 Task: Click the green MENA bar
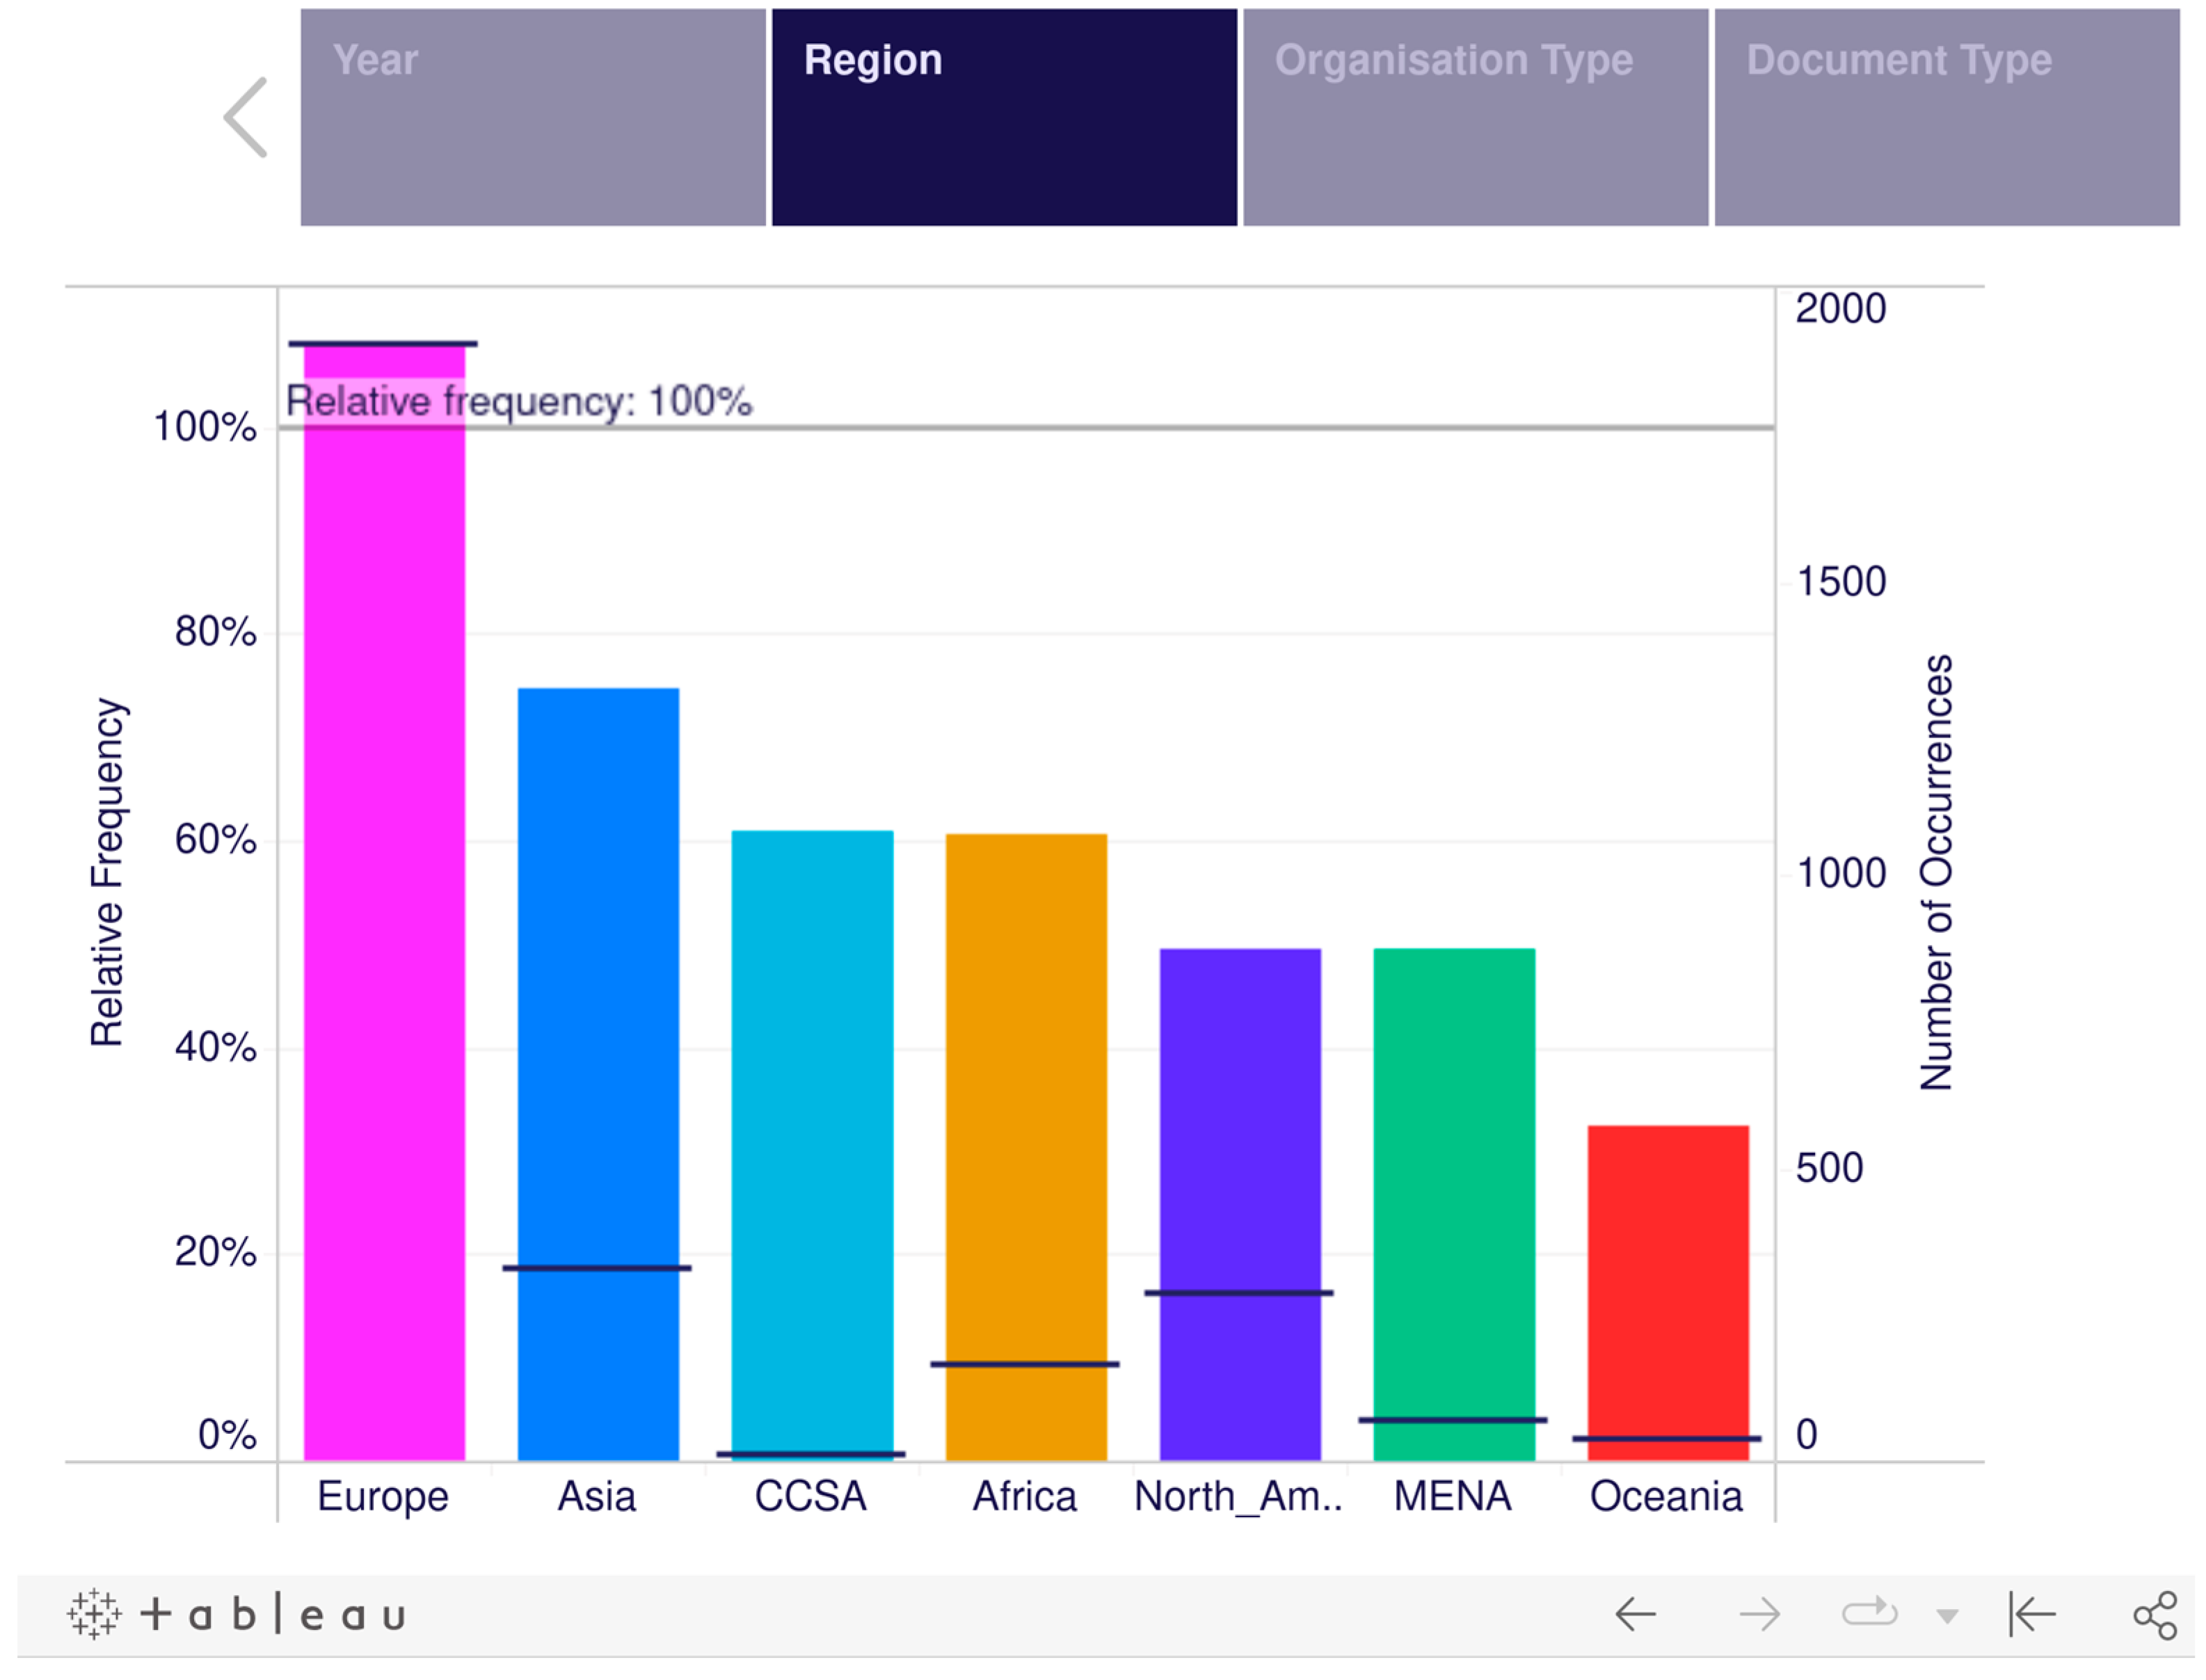tap(1454, 1180)
